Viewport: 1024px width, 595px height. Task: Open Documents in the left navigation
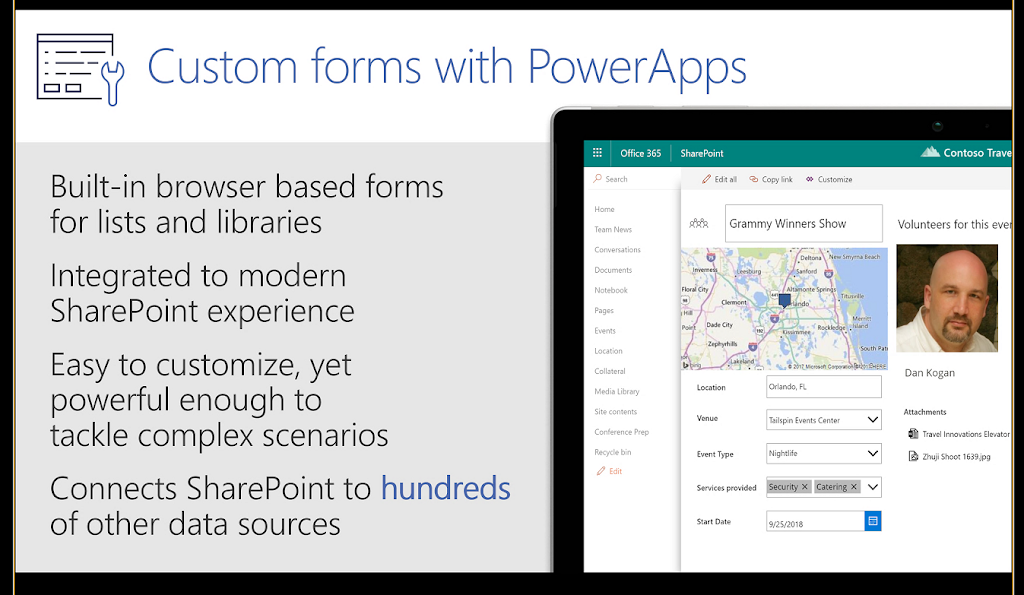613,270
